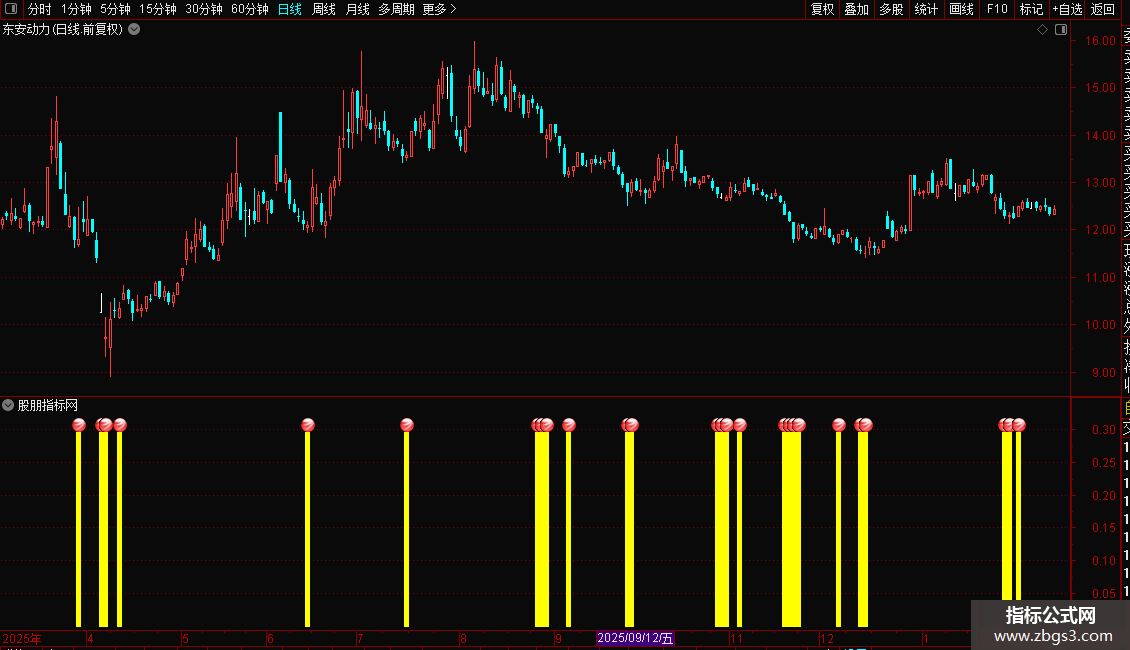
Task: Collapse the 股朋指标网 indicator dropdown
Action: tap(8, 405)
